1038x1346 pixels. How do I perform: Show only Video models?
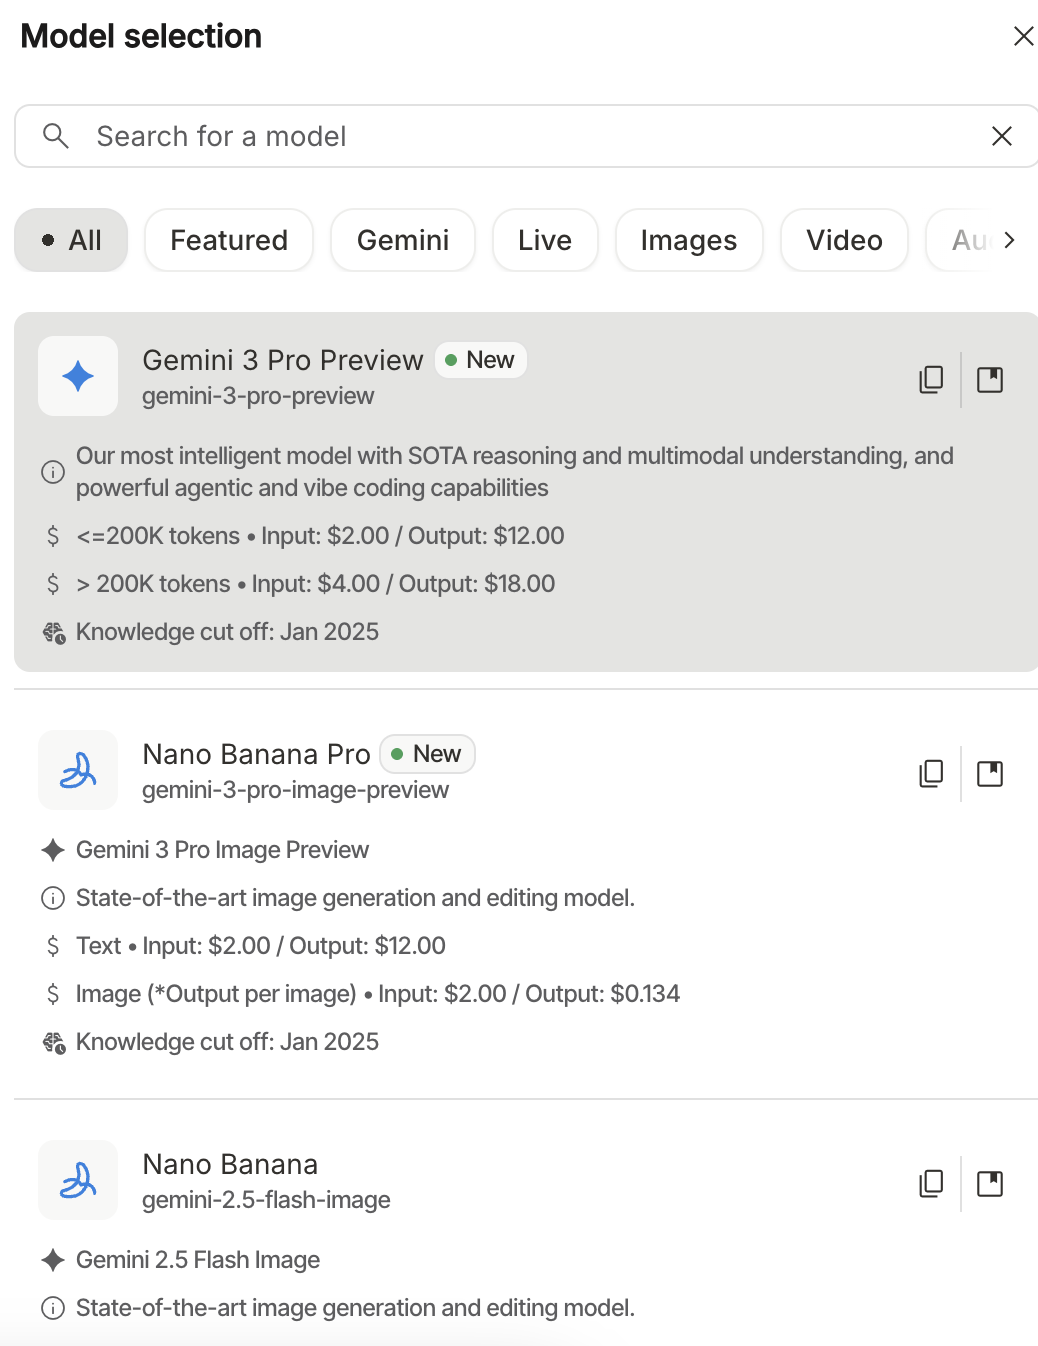click(x=844, y=240)
